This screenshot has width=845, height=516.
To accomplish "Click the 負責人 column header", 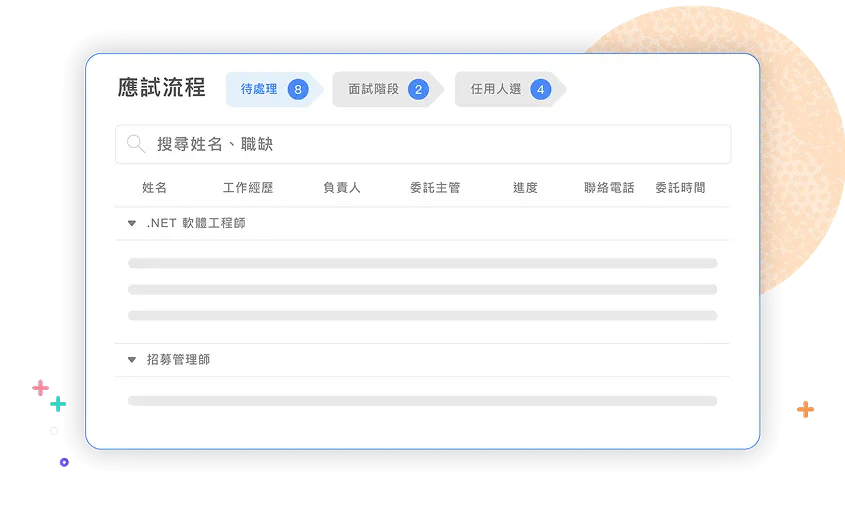I will (342, 187).
